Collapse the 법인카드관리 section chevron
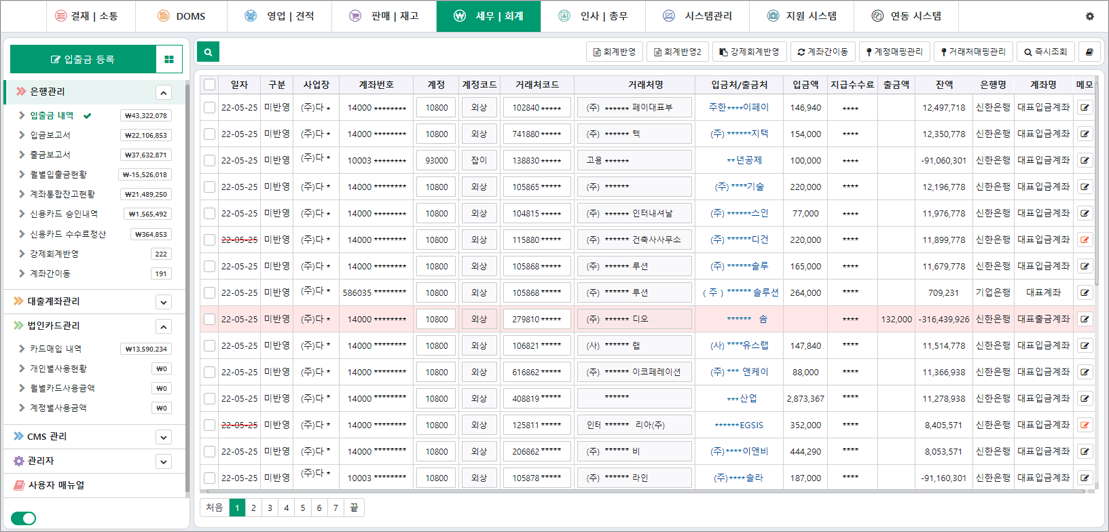The width and height of the screenshot is (1109, 532). [163, 327]
